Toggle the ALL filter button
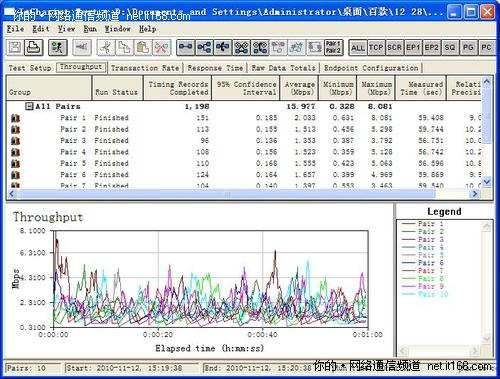This screenshot has height=379, width=500. [x=358, y=48]
